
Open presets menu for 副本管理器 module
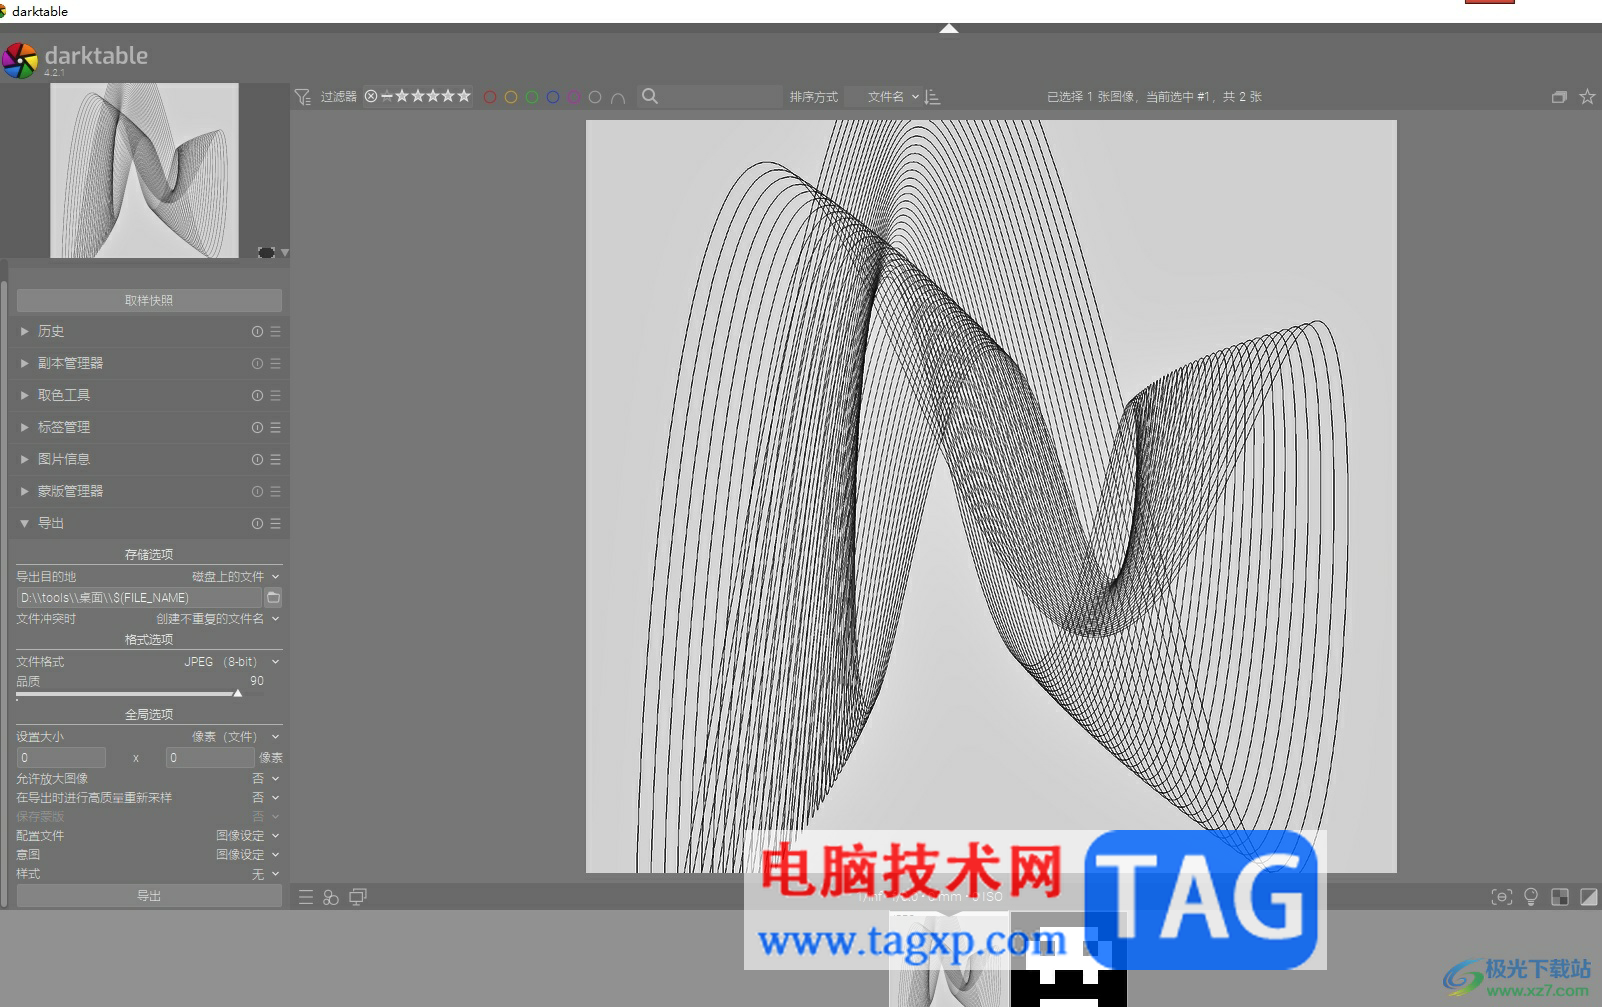275,363
